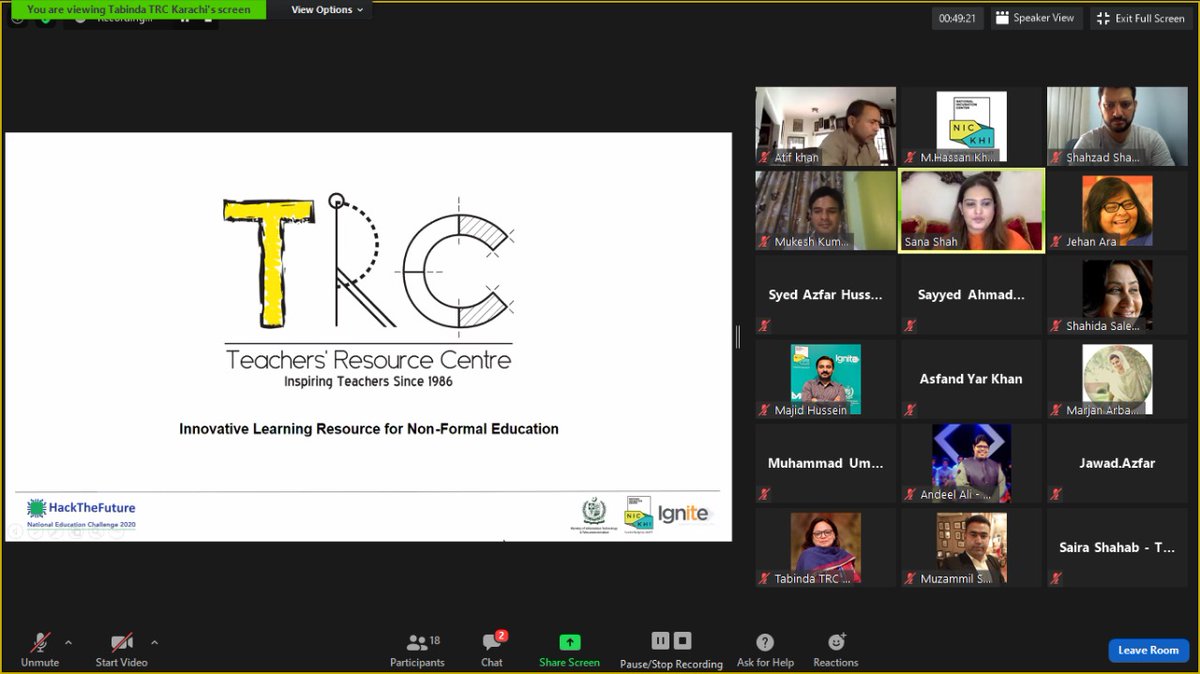This screenshot has width=1200, height=674.
Task: Select Muzammil S thumbnail
Action: point(972,547)
